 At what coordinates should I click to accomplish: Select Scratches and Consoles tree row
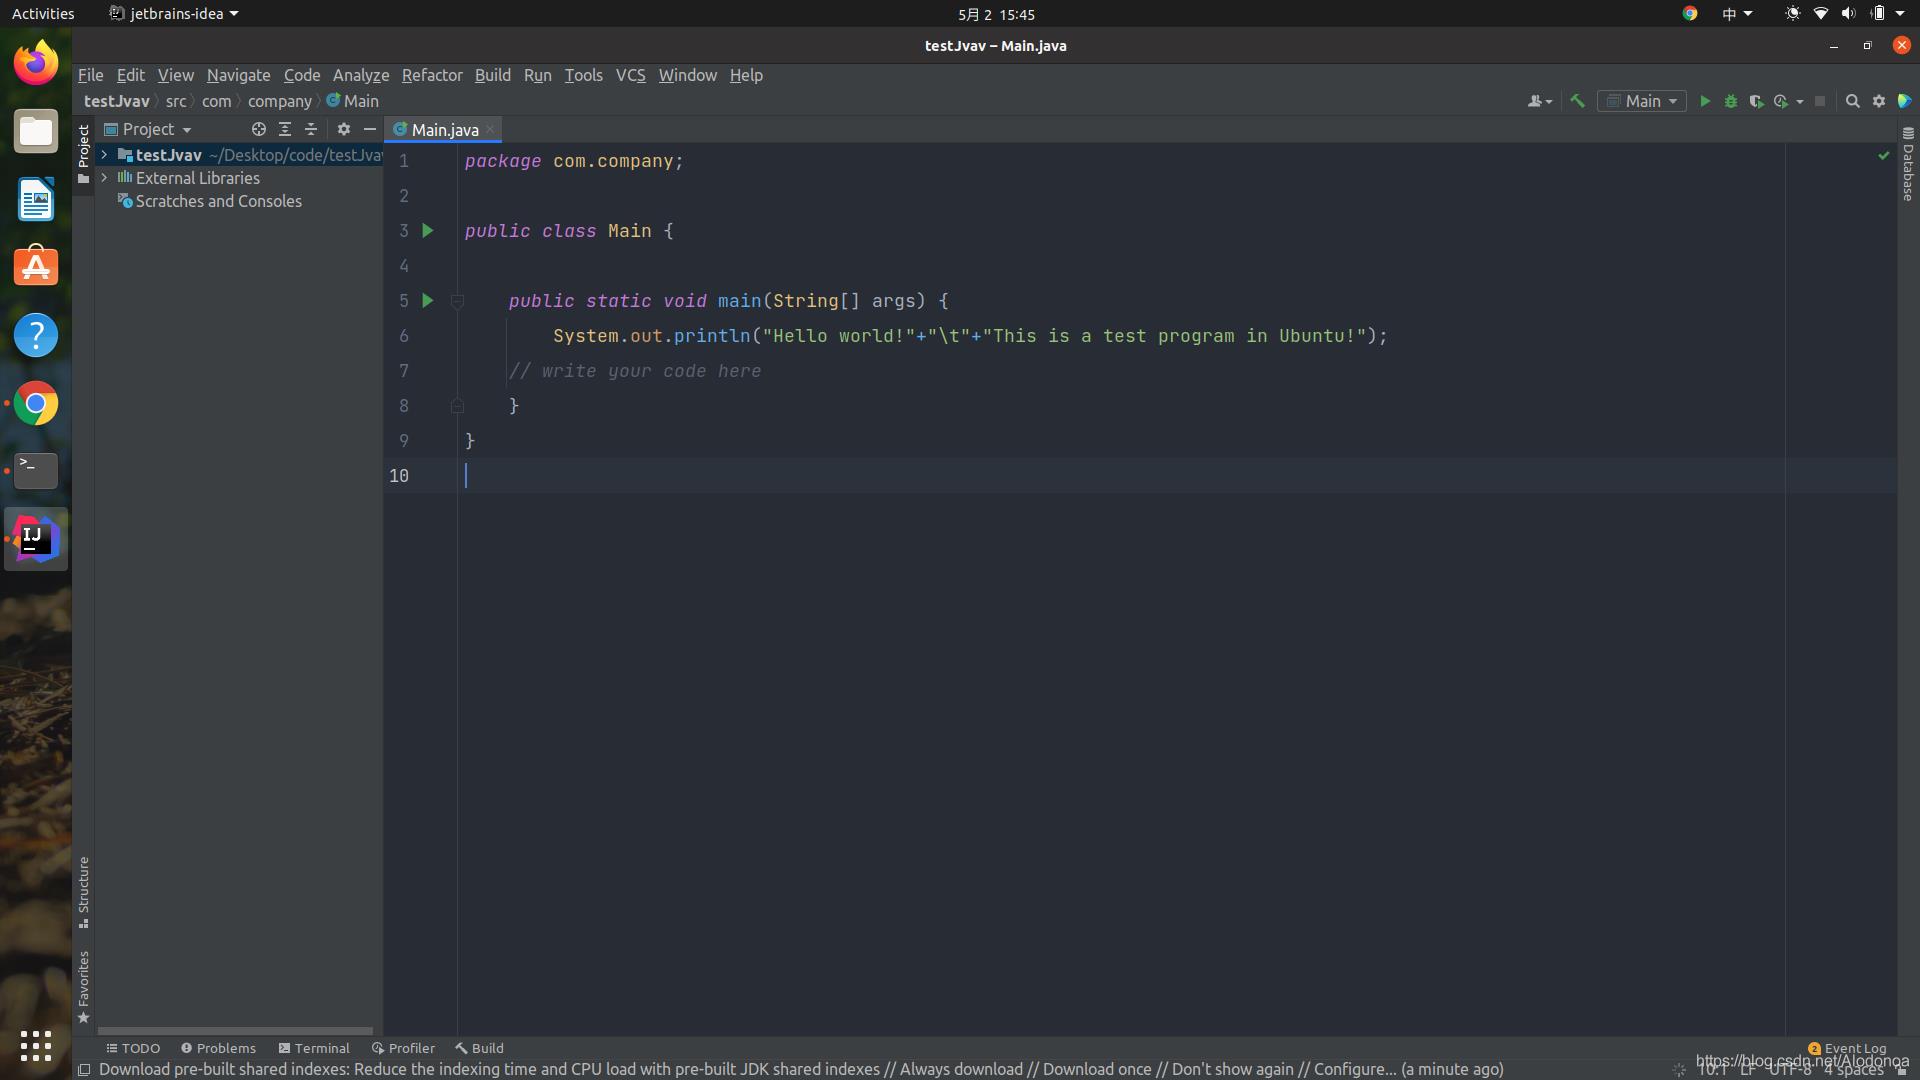coord(239,201)
